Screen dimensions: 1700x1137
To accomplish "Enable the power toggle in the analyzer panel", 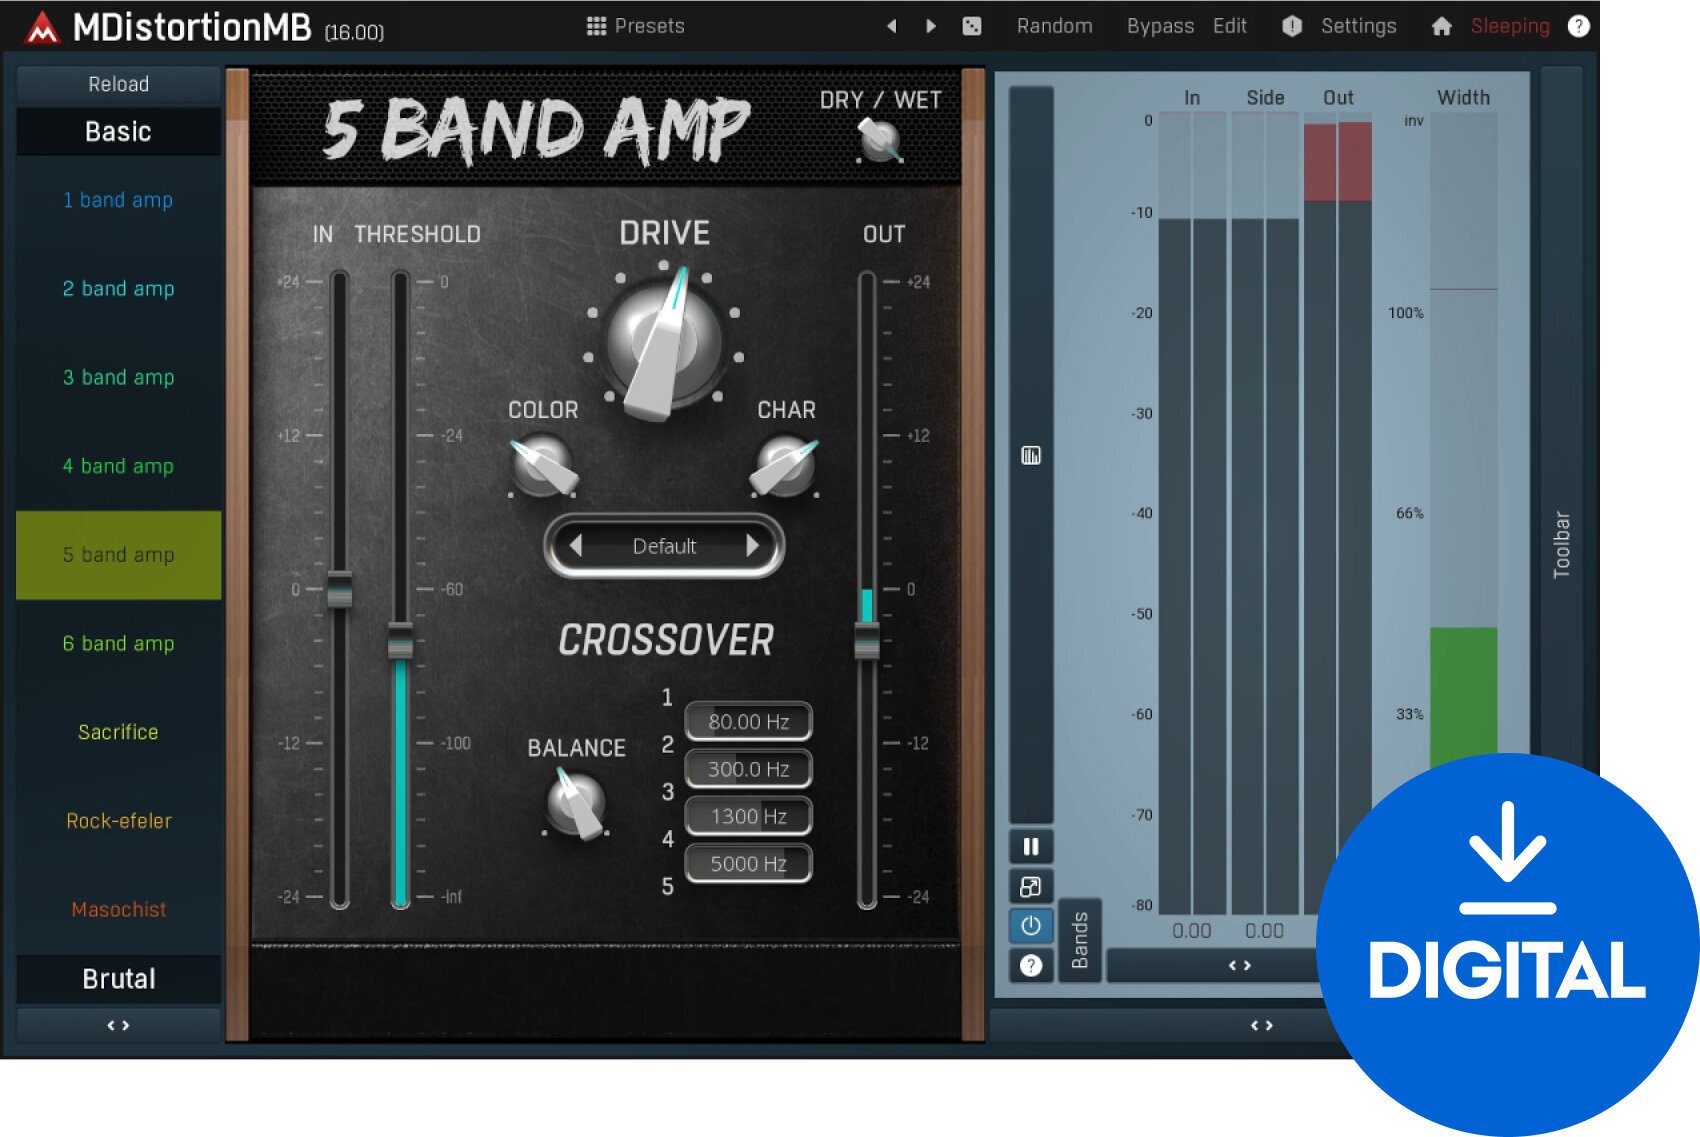I will 1029,925.
